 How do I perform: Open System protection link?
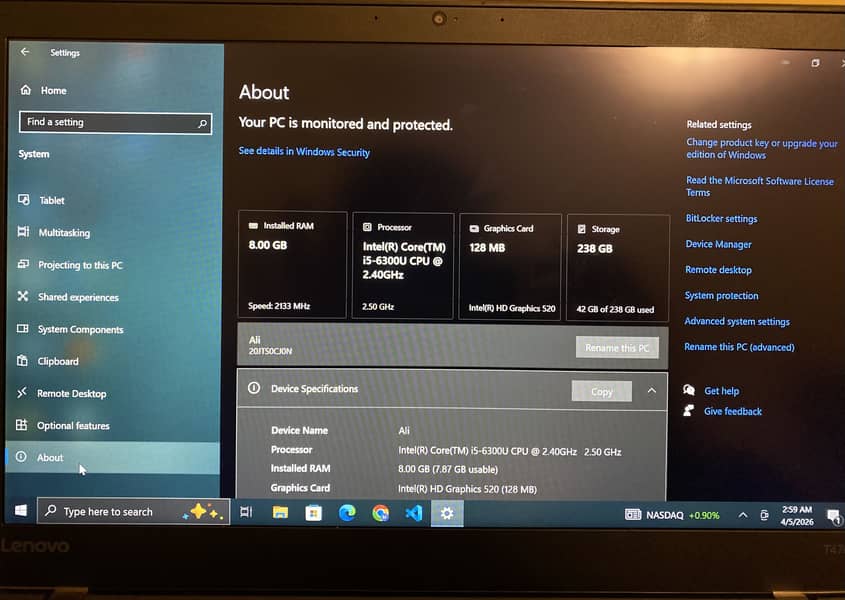(x=721, y=295)
